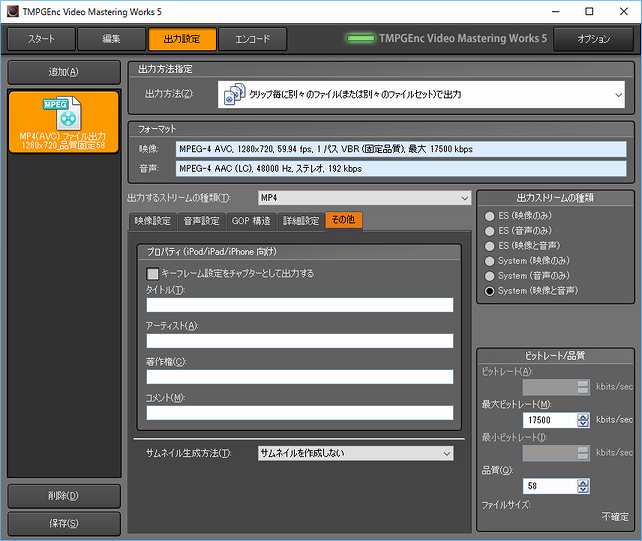Click the 著作権 input field
This screenshot has height=541, width=642.
pos(300,377)
